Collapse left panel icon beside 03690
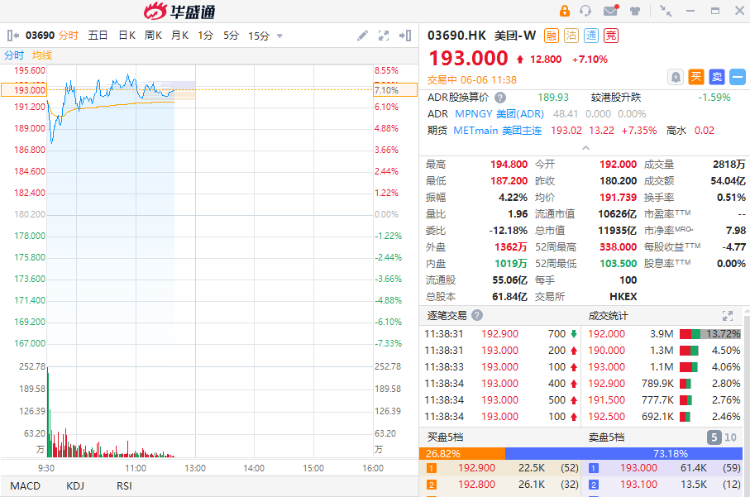Image resolution: width=750 pixels, height=497 pixels. [x=13, y=35]
